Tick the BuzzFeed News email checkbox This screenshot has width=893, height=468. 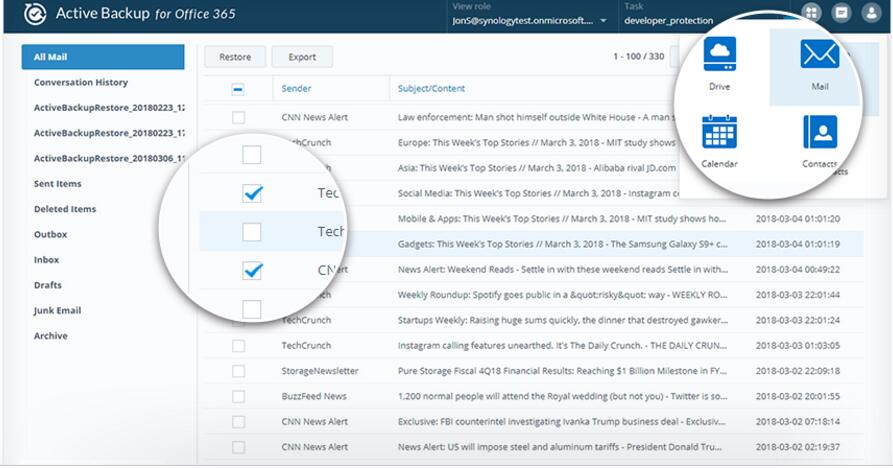238,396
